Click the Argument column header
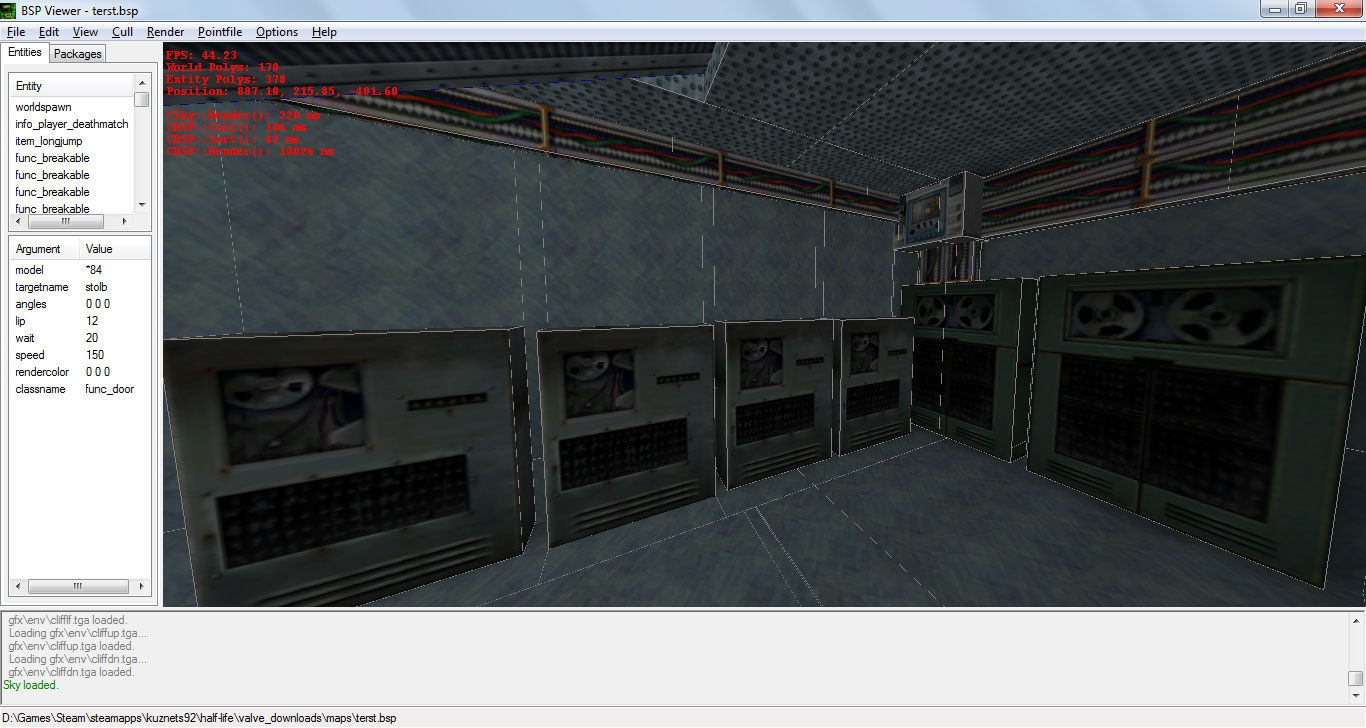Viewport: 1366px width, 728px height. tap(44, 249)
